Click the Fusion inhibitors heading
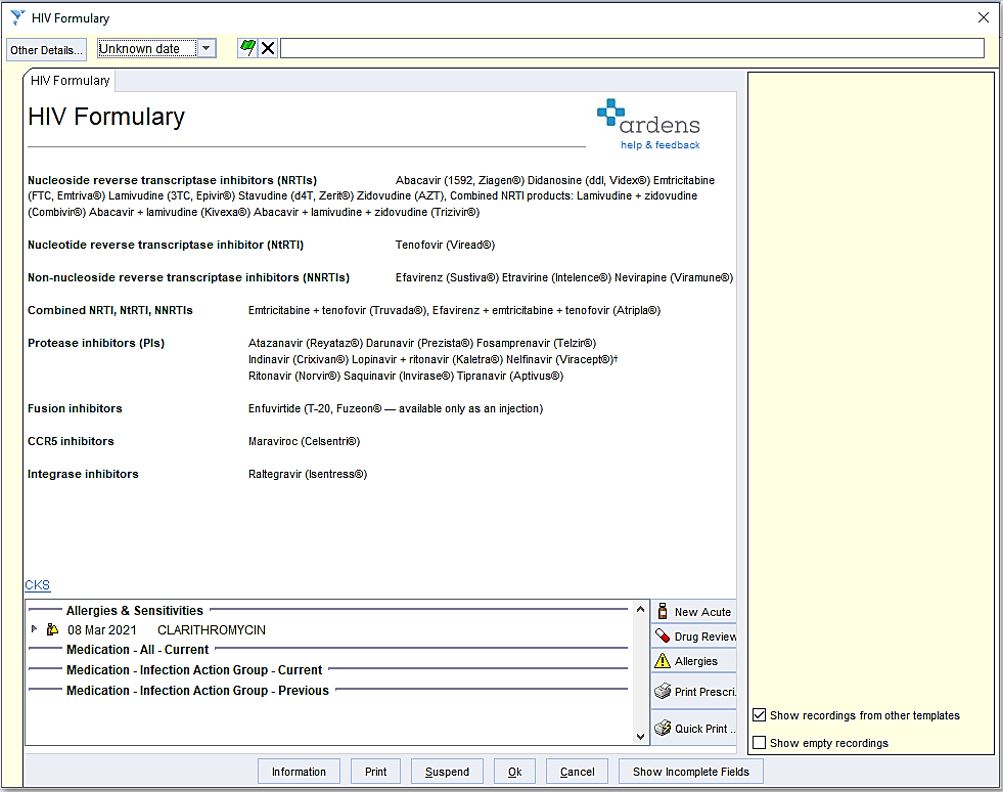The height and width of the screenshot is (792, 1003). pyautogui.click(x=75, y=409)
